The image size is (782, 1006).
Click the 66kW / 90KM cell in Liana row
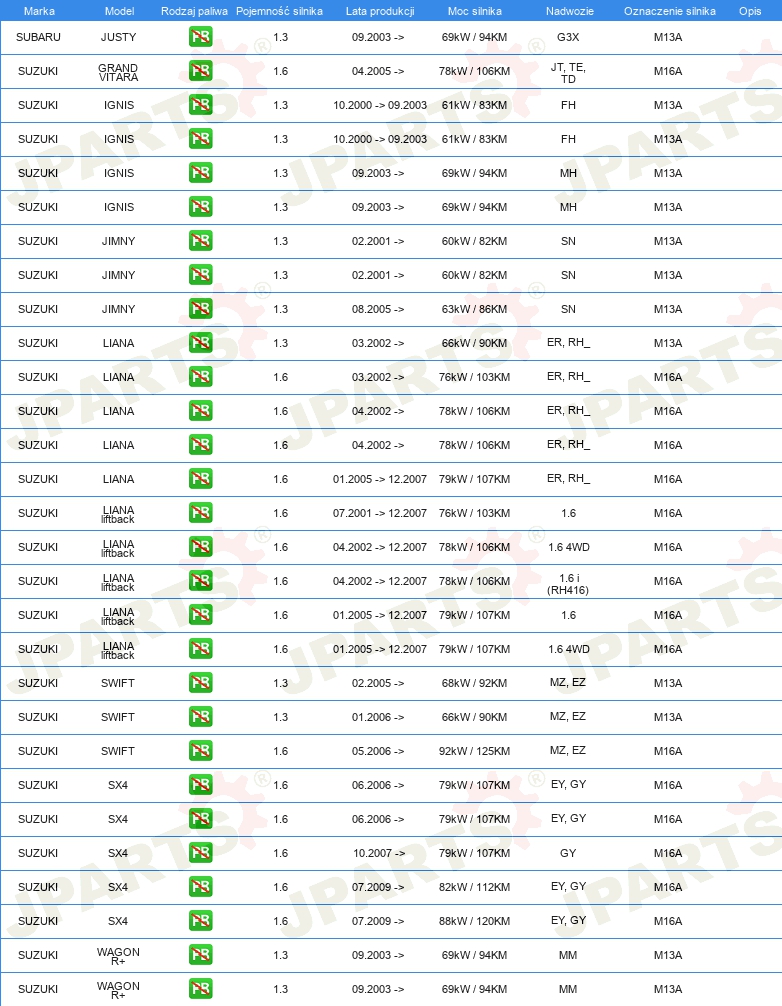coord(475,343)
